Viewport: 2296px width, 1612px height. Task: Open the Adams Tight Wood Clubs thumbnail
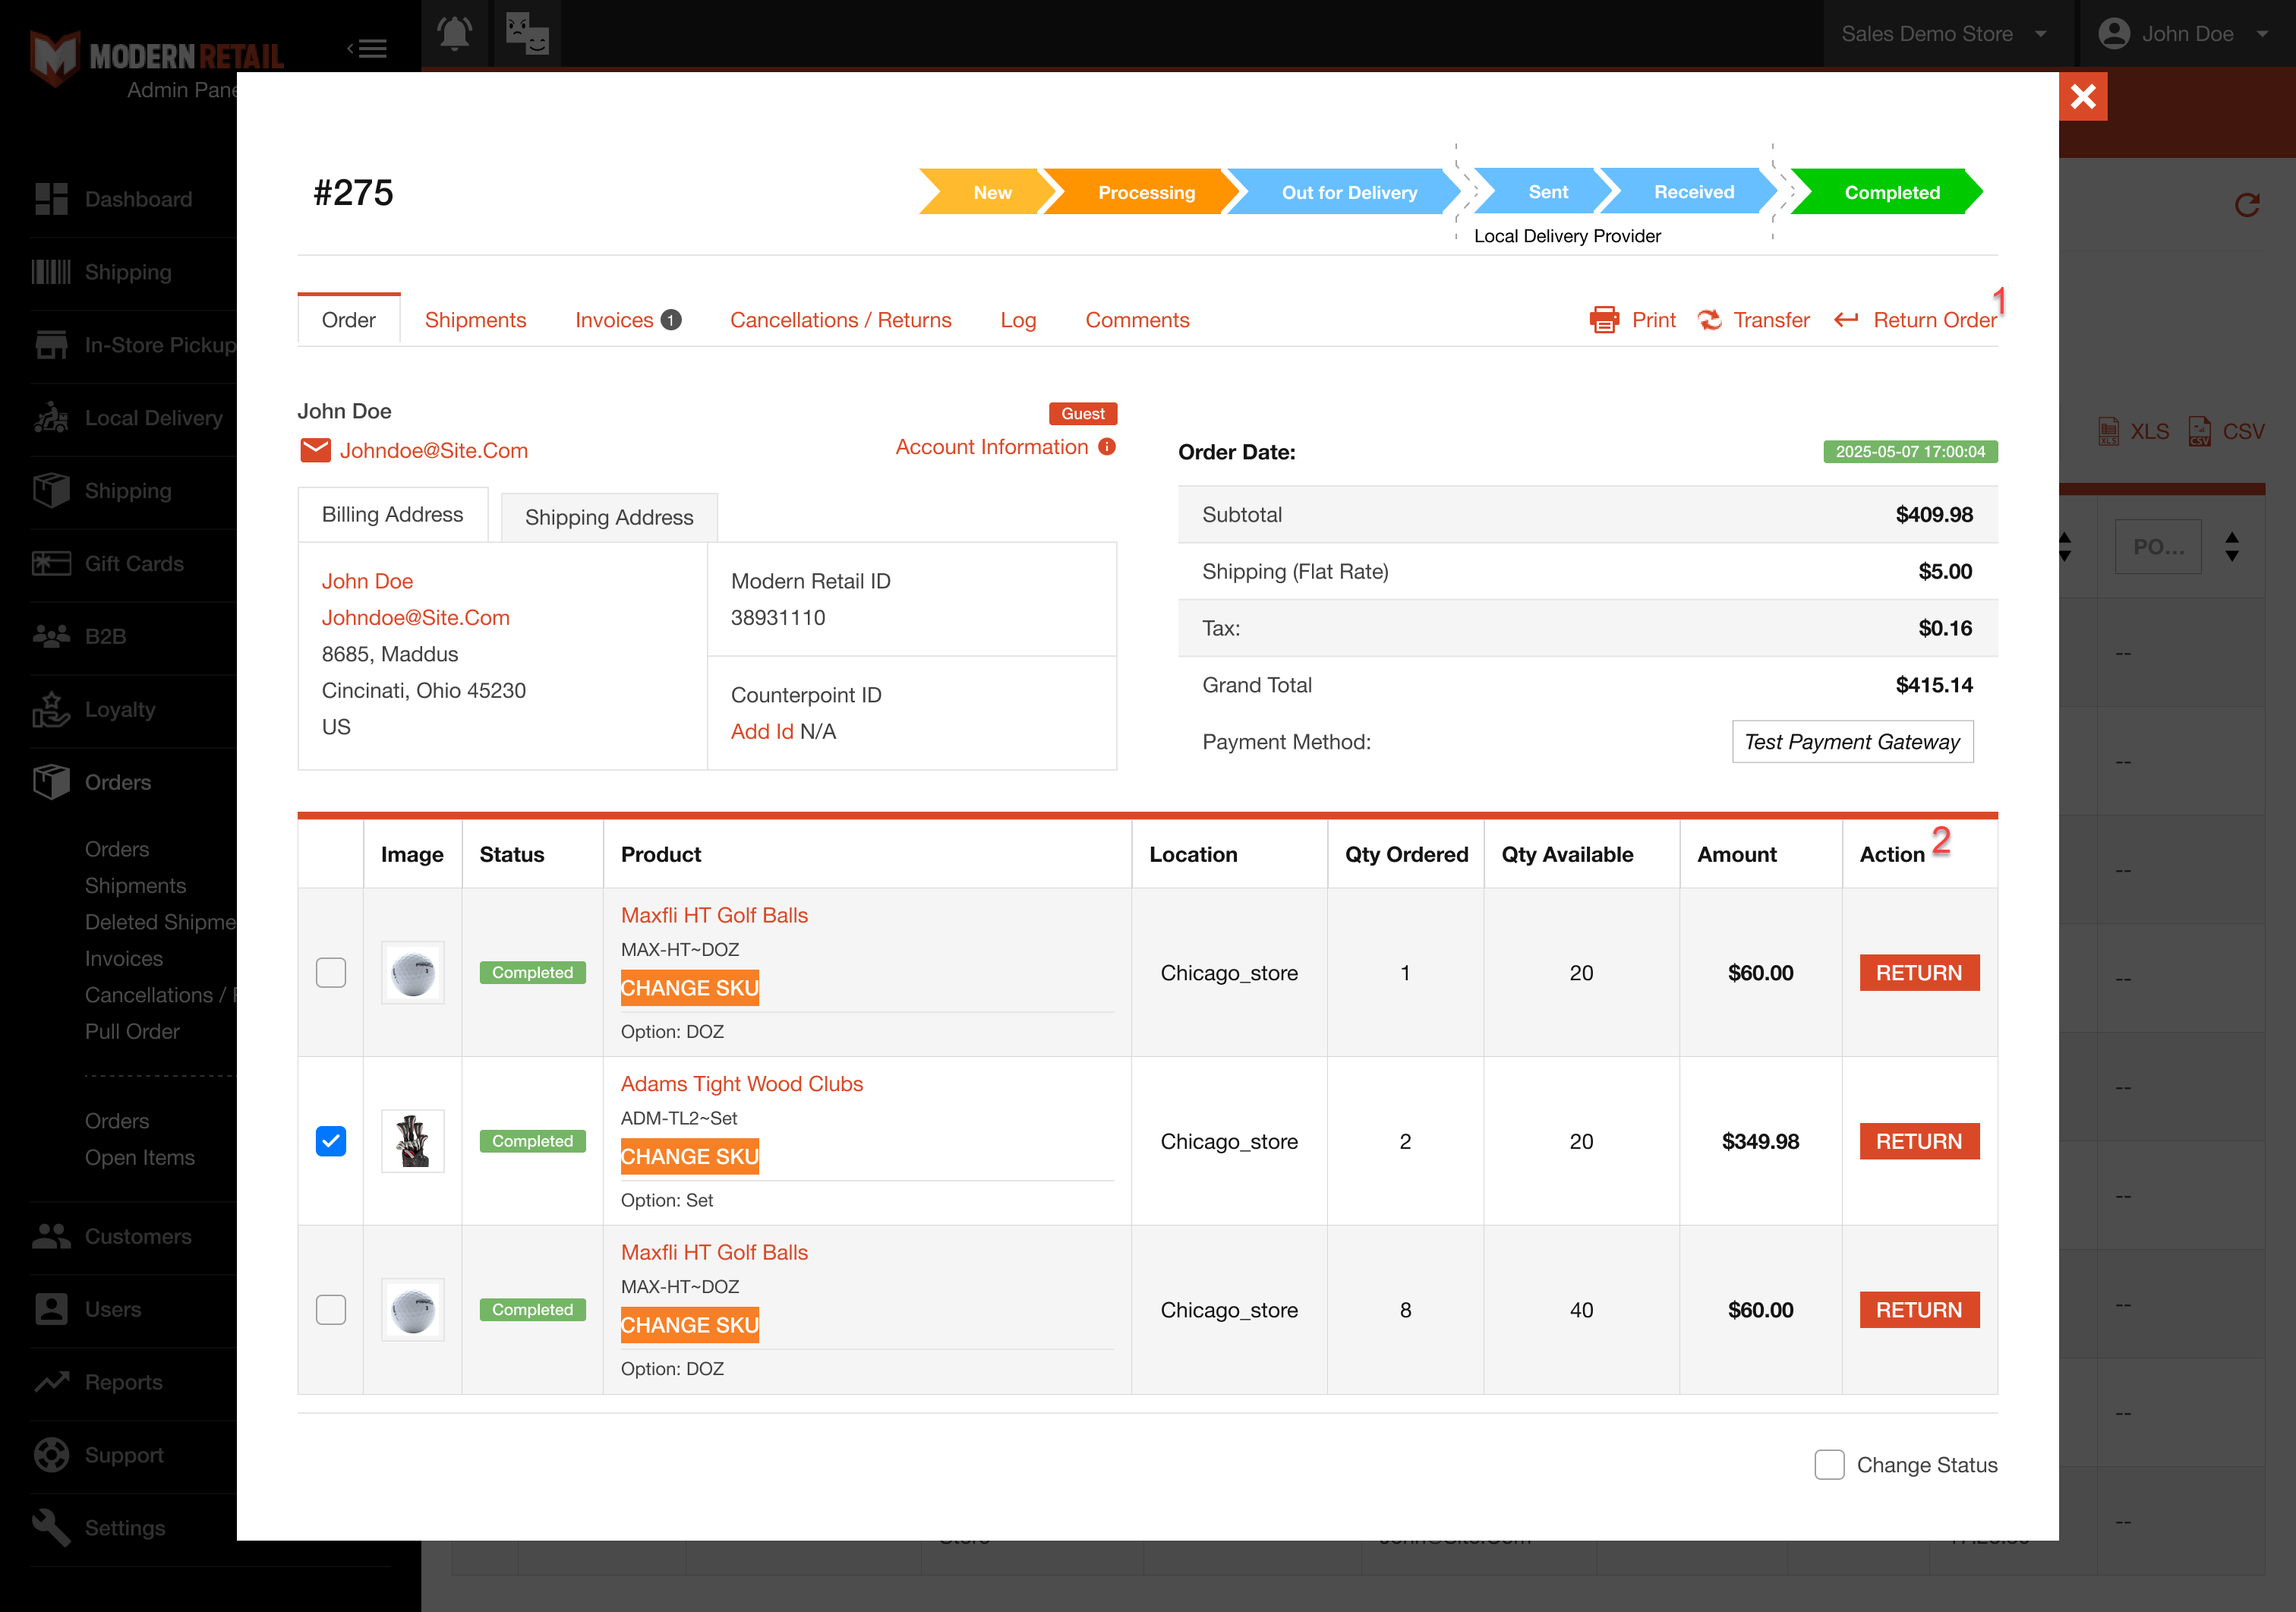tap(413, 1141)
